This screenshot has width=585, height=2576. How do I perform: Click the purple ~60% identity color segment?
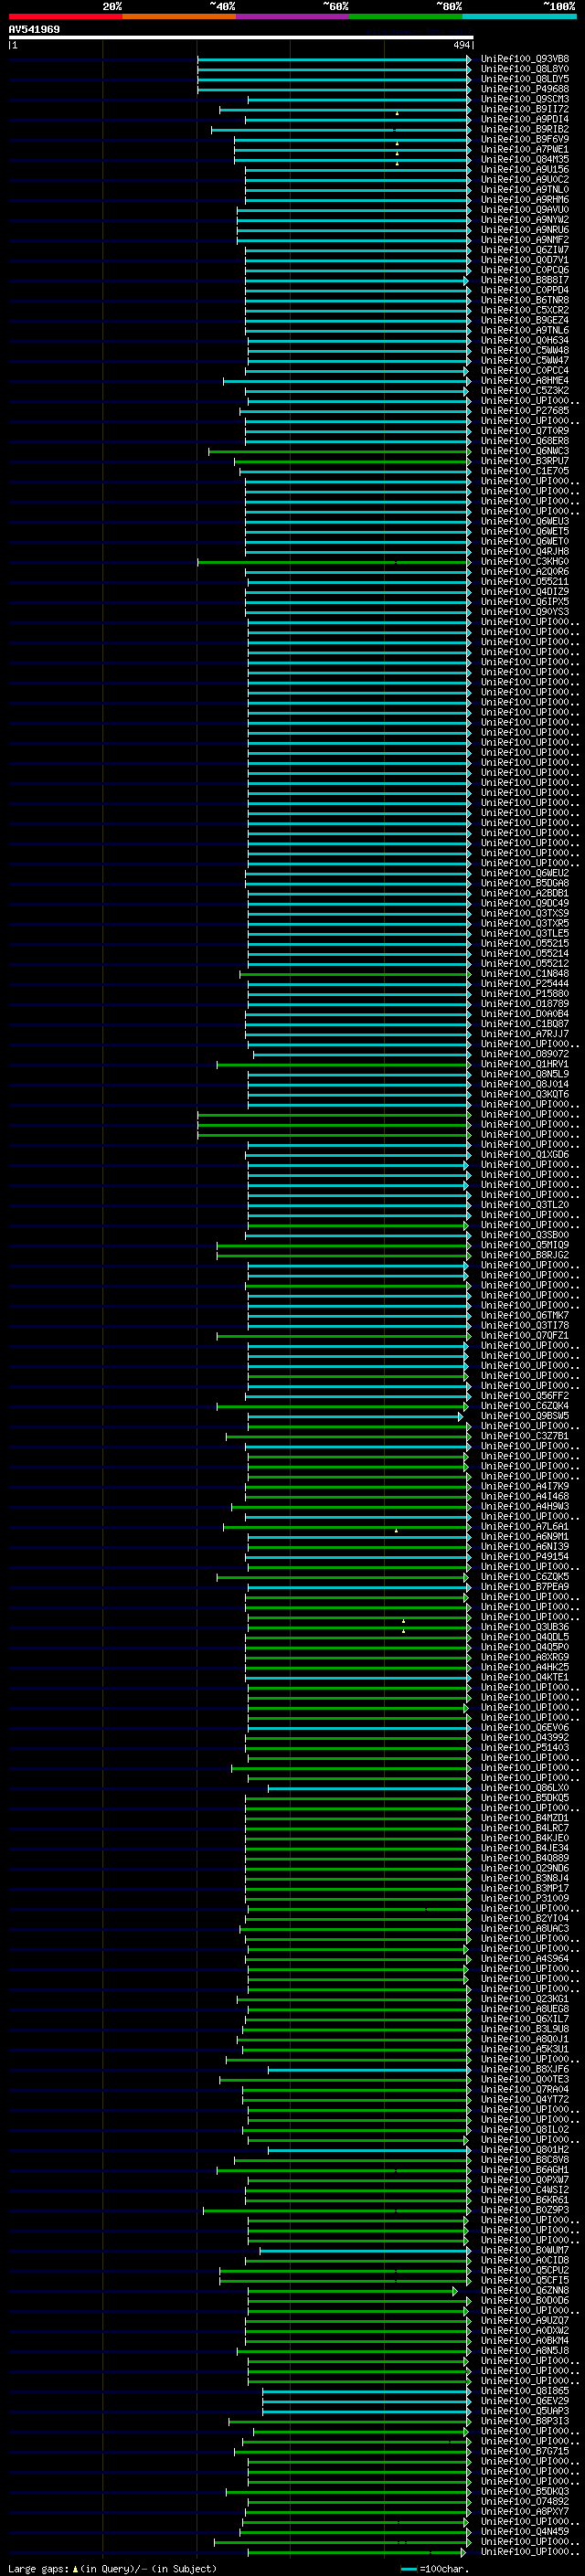(x=292, y=16)
